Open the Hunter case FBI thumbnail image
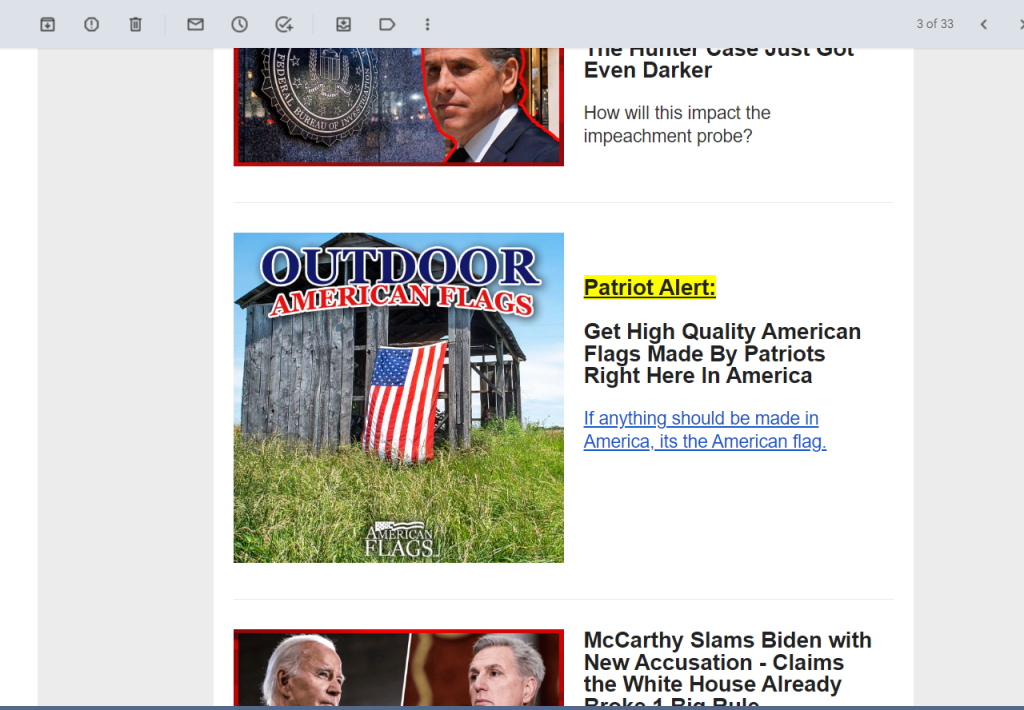The image size is (1024, 710). coord(398,106)
